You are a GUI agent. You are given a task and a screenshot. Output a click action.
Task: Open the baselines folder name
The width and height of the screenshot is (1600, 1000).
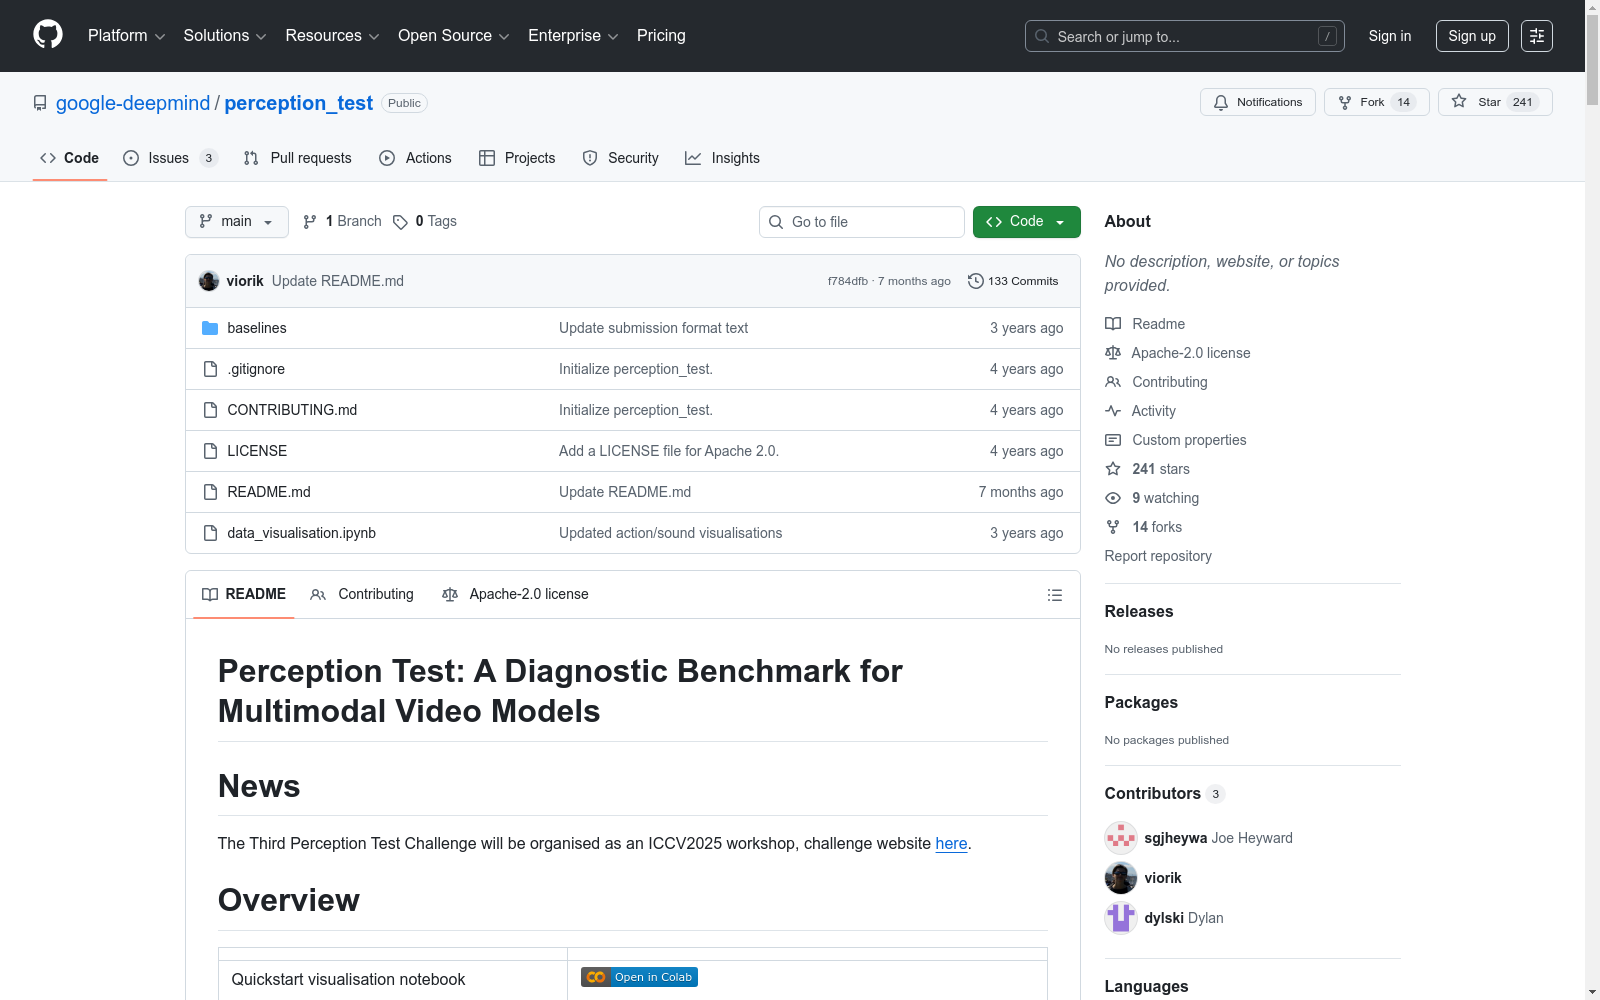(x=257, y=328)
